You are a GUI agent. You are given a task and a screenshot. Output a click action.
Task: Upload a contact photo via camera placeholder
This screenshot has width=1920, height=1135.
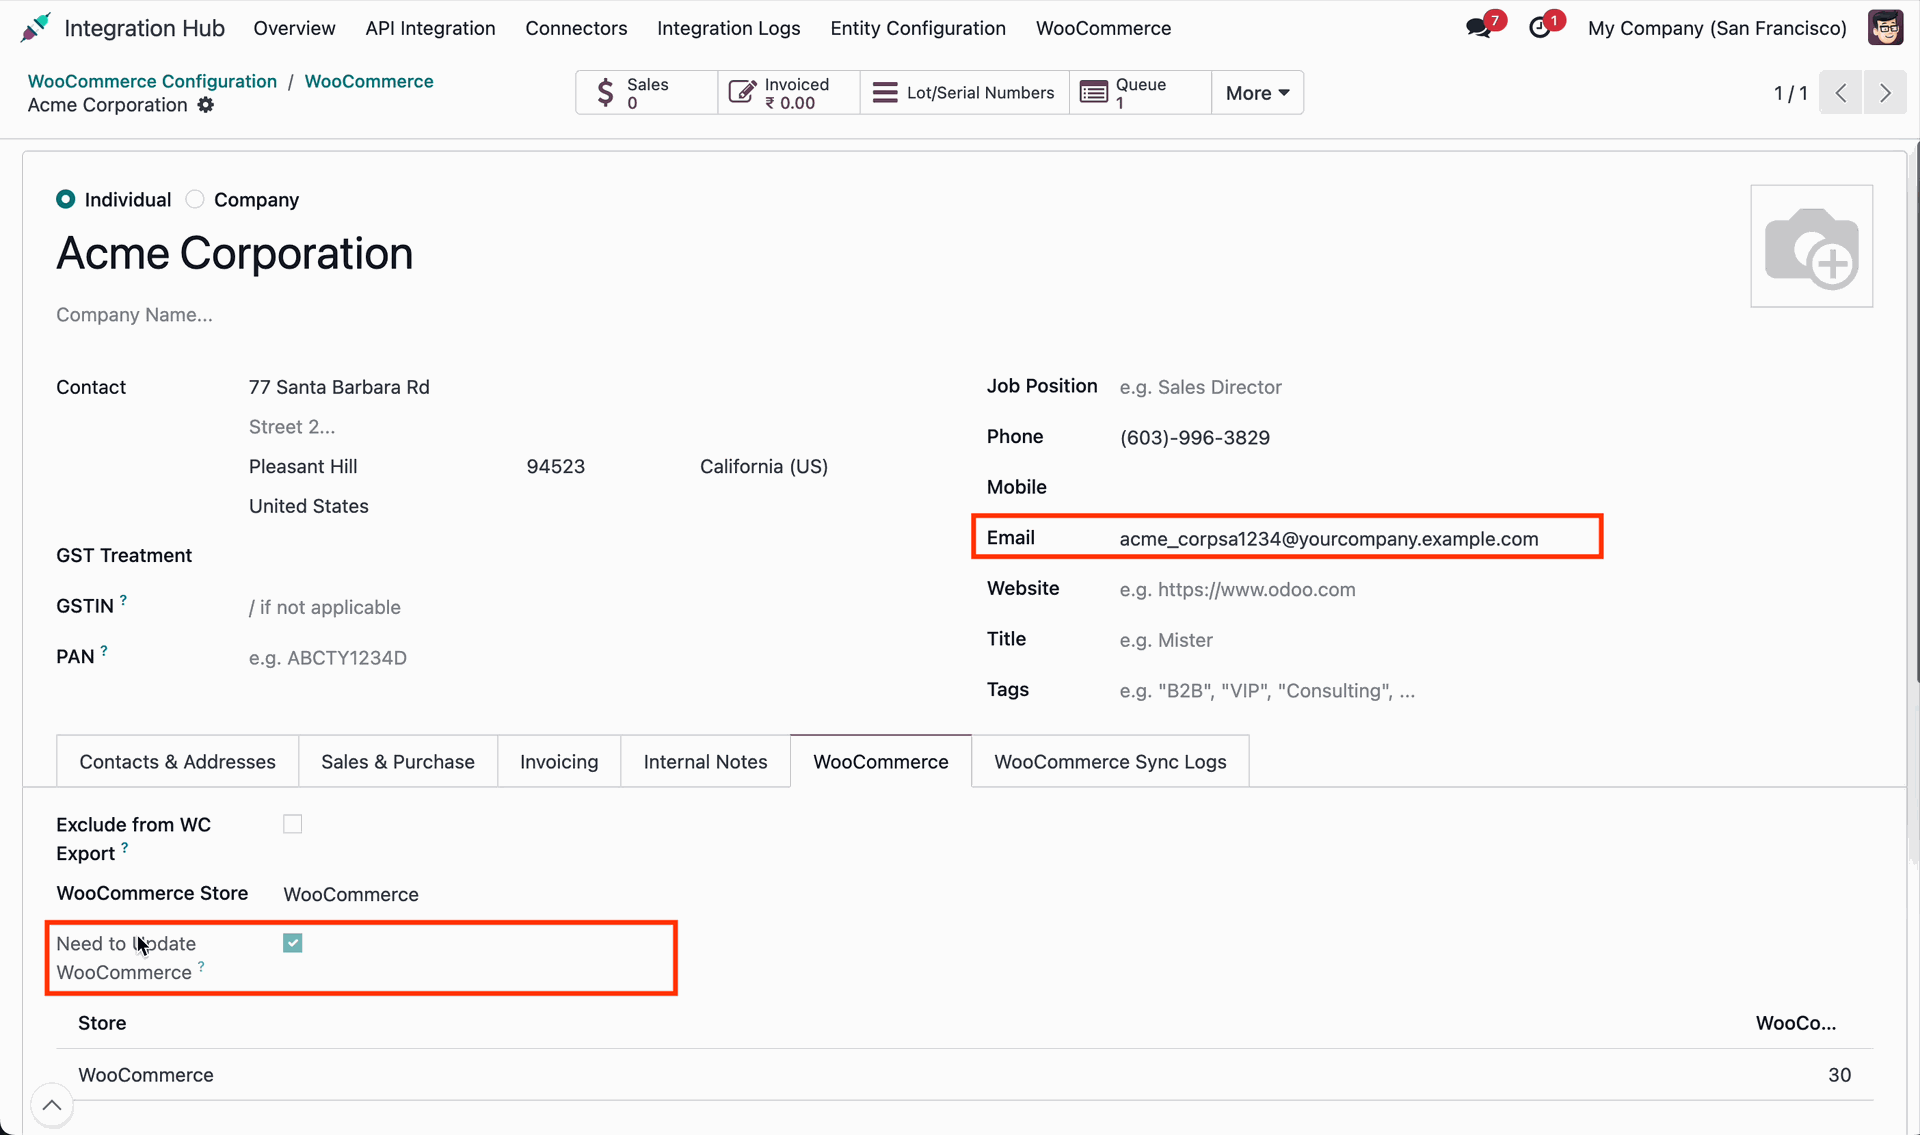pos(1811,246)
